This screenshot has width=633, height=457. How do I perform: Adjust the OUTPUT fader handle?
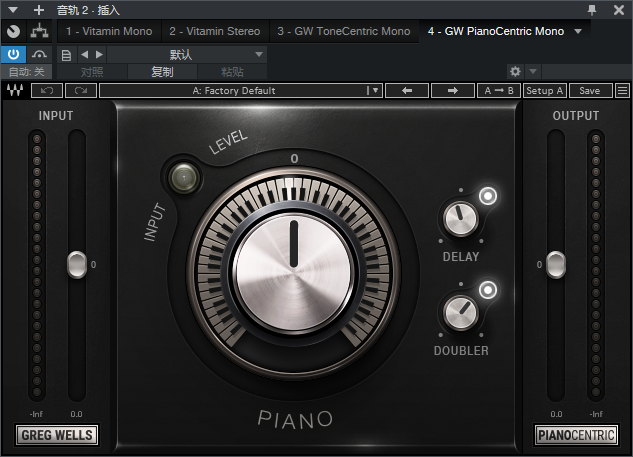[x=556, y=265]
